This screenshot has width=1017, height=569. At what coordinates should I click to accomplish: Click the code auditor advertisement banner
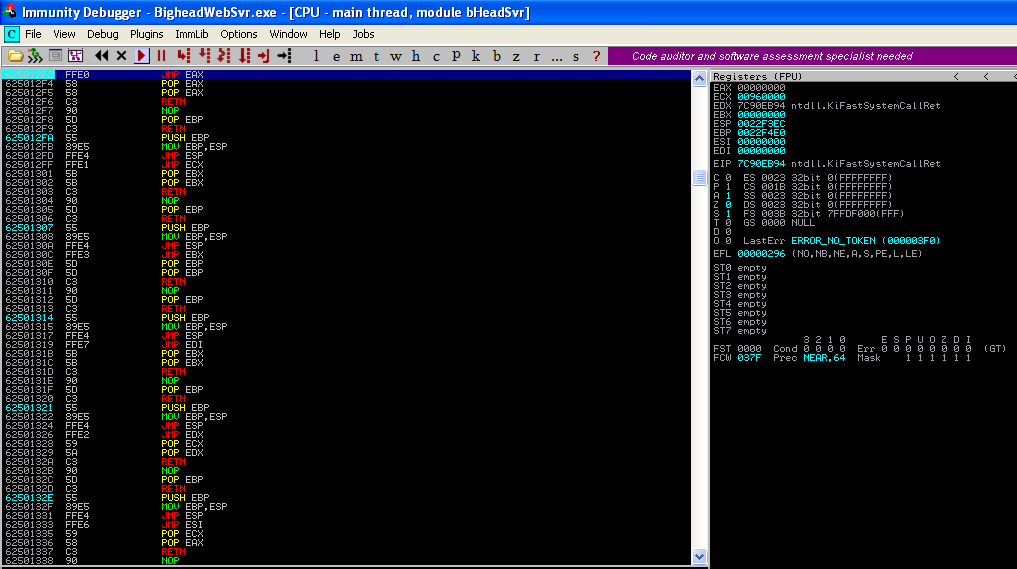772,56
